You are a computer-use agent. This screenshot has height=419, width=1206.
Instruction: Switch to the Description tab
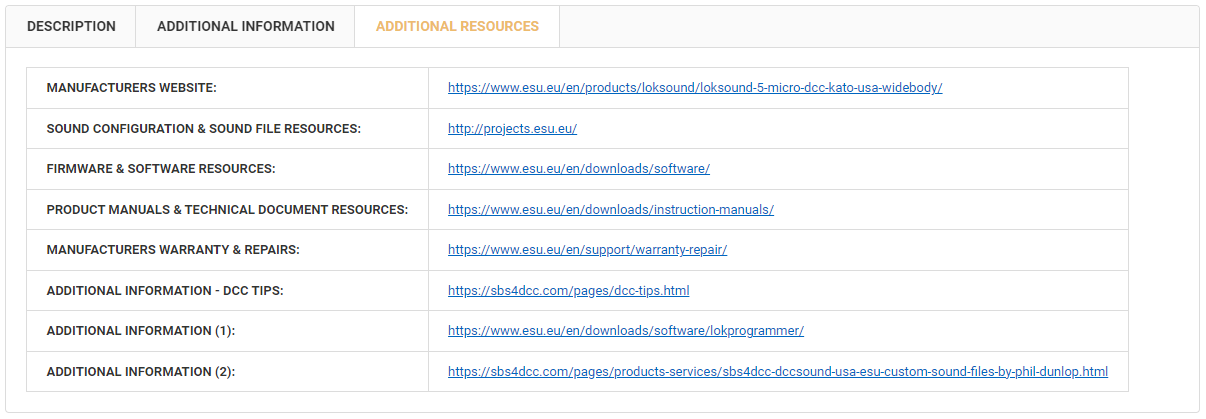(x=71, y=27)
